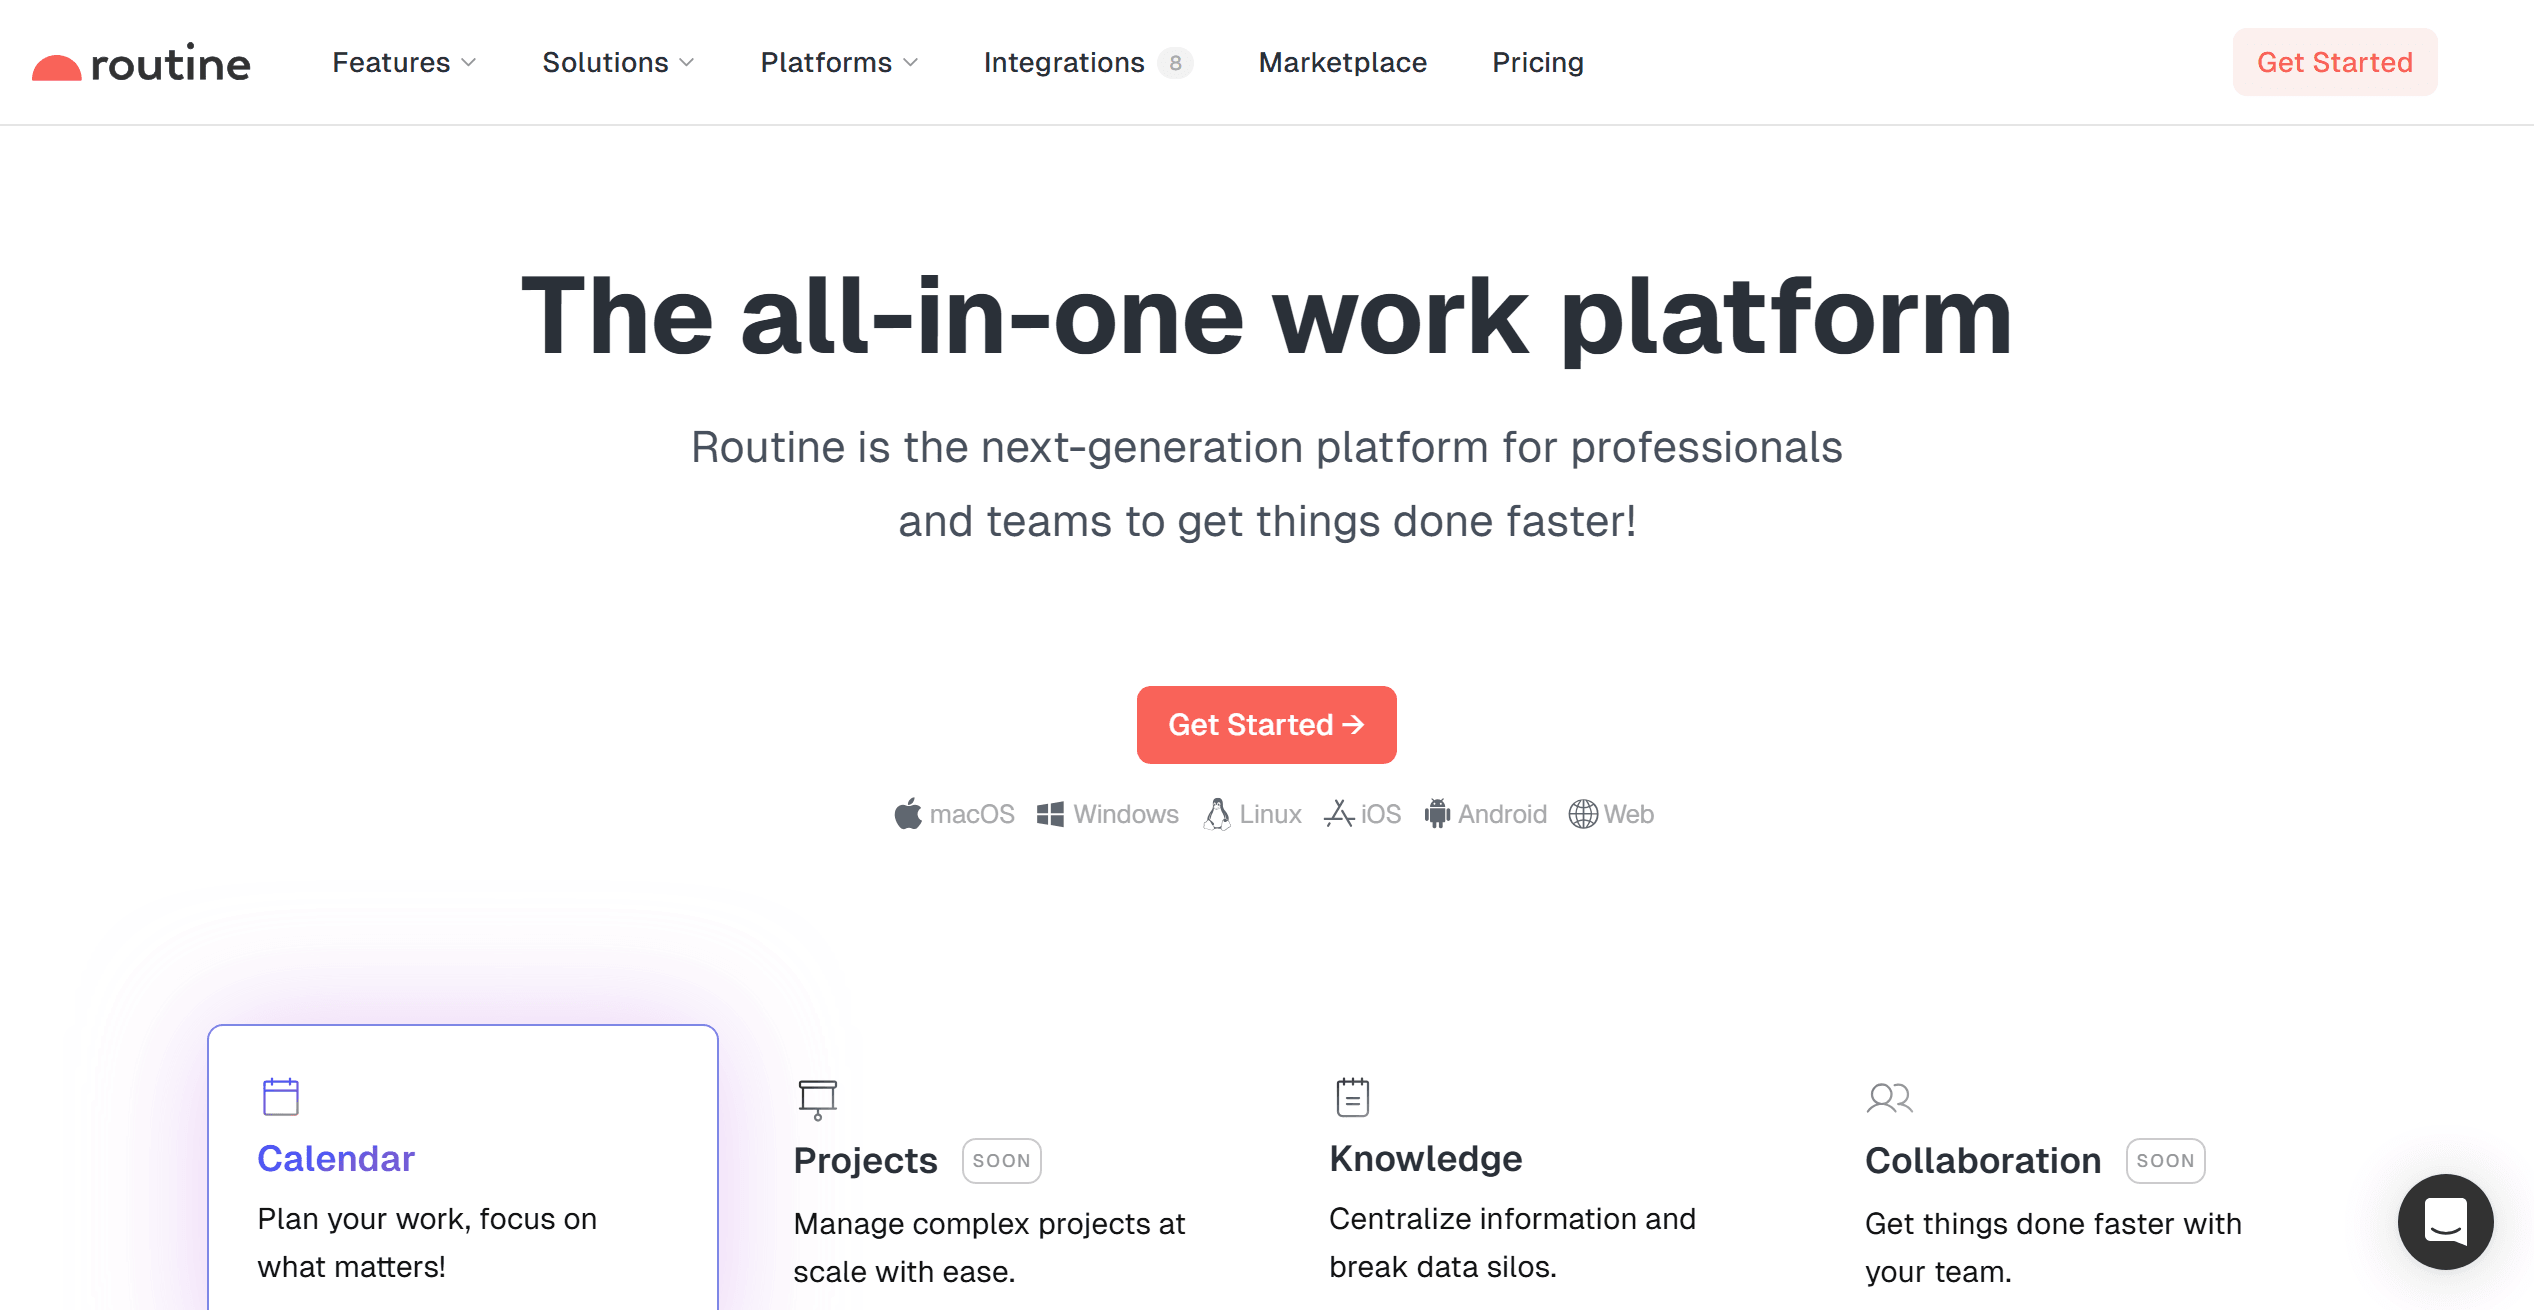
Task: Click the Knowledge notepad icon
Action: pos(1352,1097)
